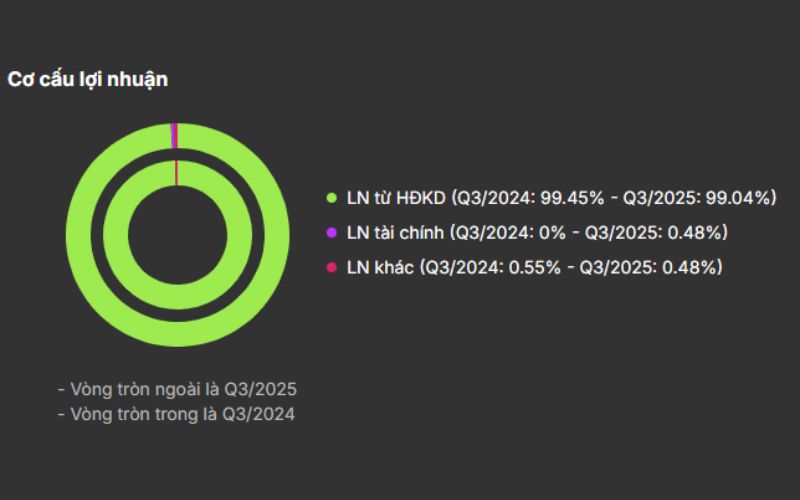This screenshot has height=500, width=800.
Task: Click the "Cơ cấu lợi nhuận" chart title
Action: coord(87,80)
